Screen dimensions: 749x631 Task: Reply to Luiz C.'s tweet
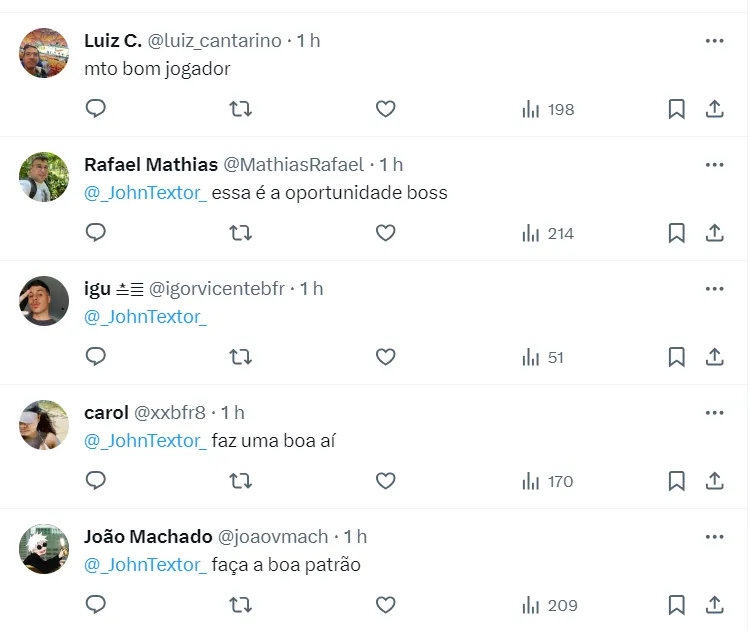point(96,109)
